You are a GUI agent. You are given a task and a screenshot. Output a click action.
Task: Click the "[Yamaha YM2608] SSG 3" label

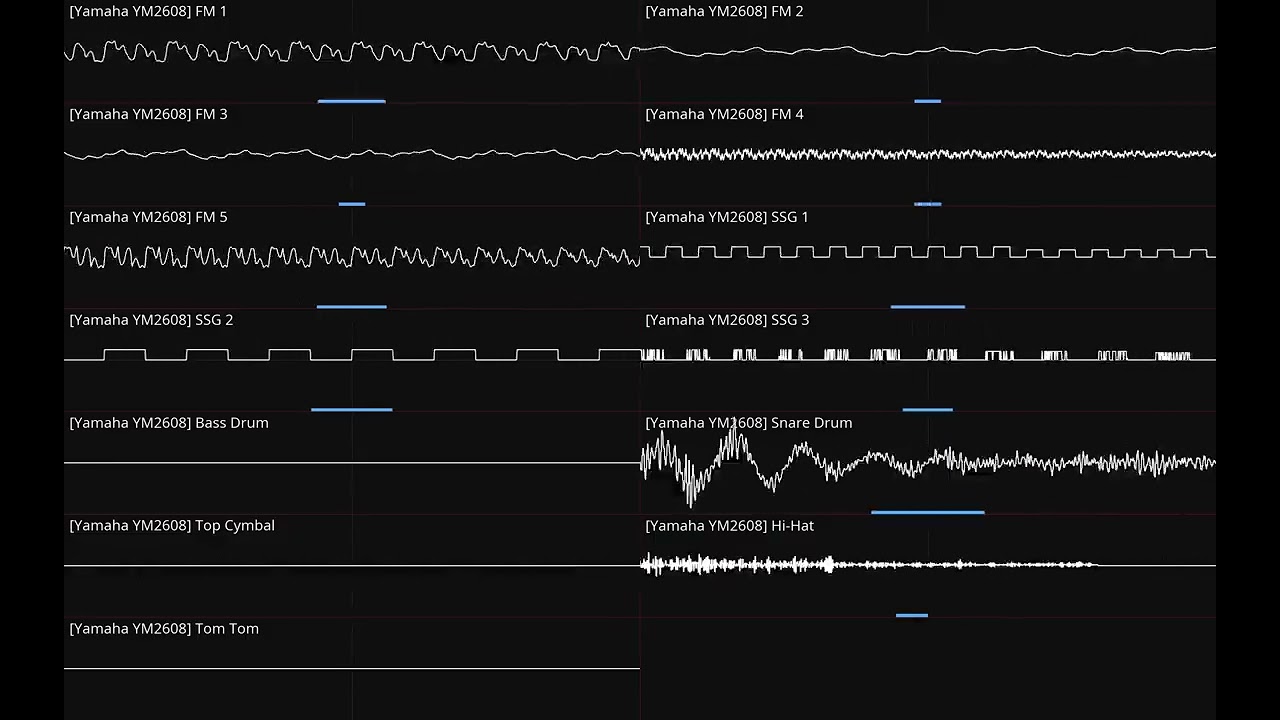pyautogui.click(x=727, y=320)
